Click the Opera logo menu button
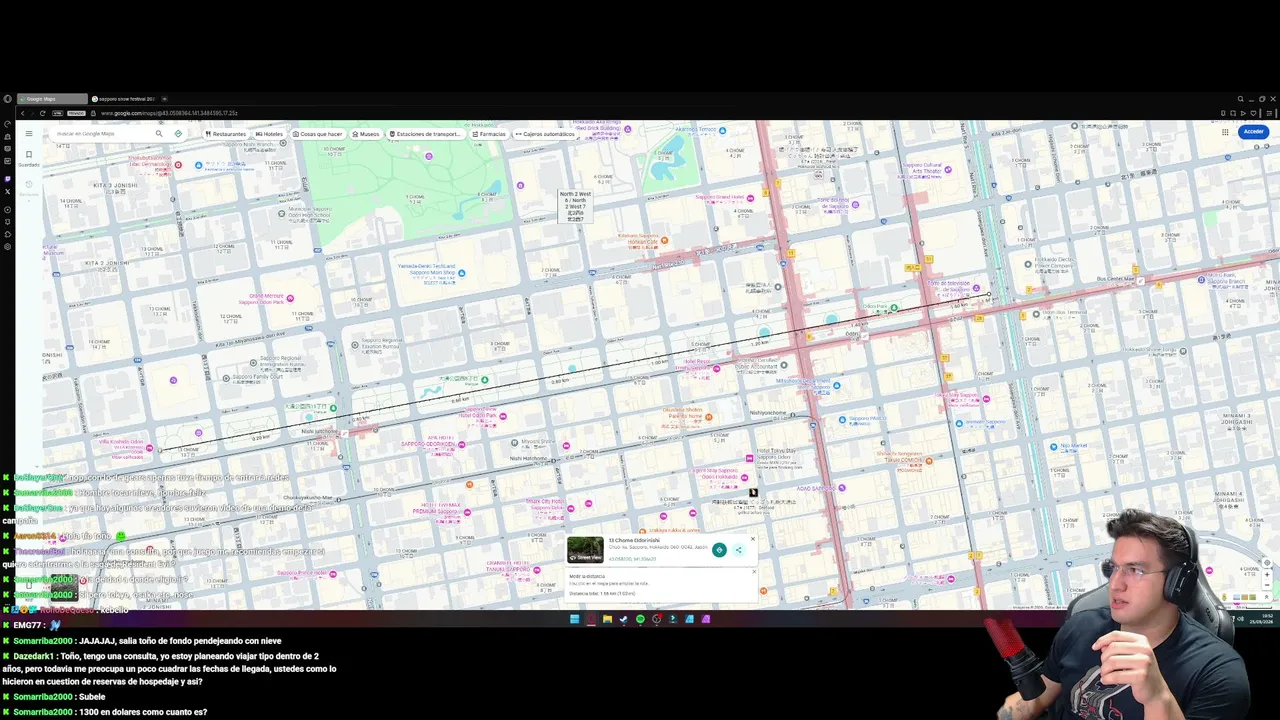The height and width of the screenshot is (720, 1280). click(7, 99)
